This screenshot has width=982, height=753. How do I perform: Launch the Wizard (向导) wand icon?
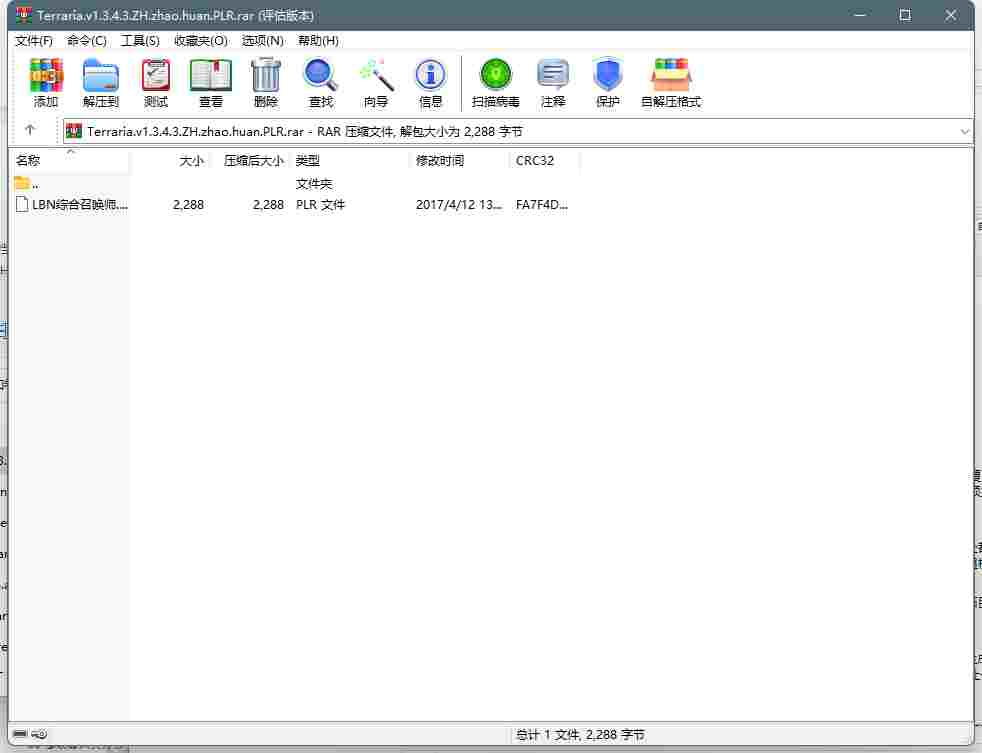pos(376,82)
